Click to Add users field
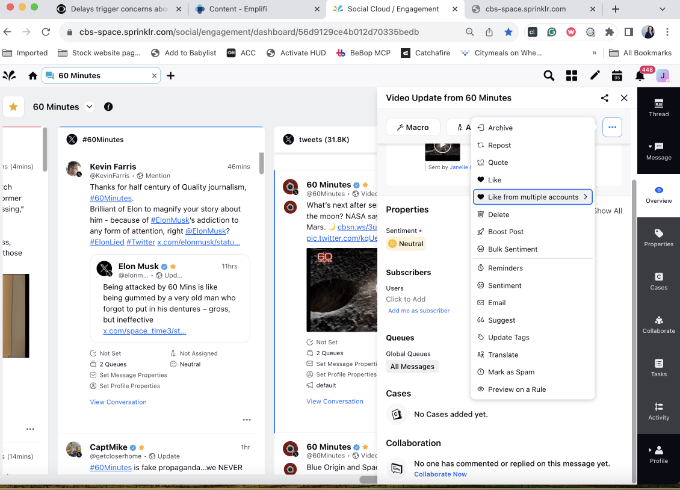 [x=405, y=299]
